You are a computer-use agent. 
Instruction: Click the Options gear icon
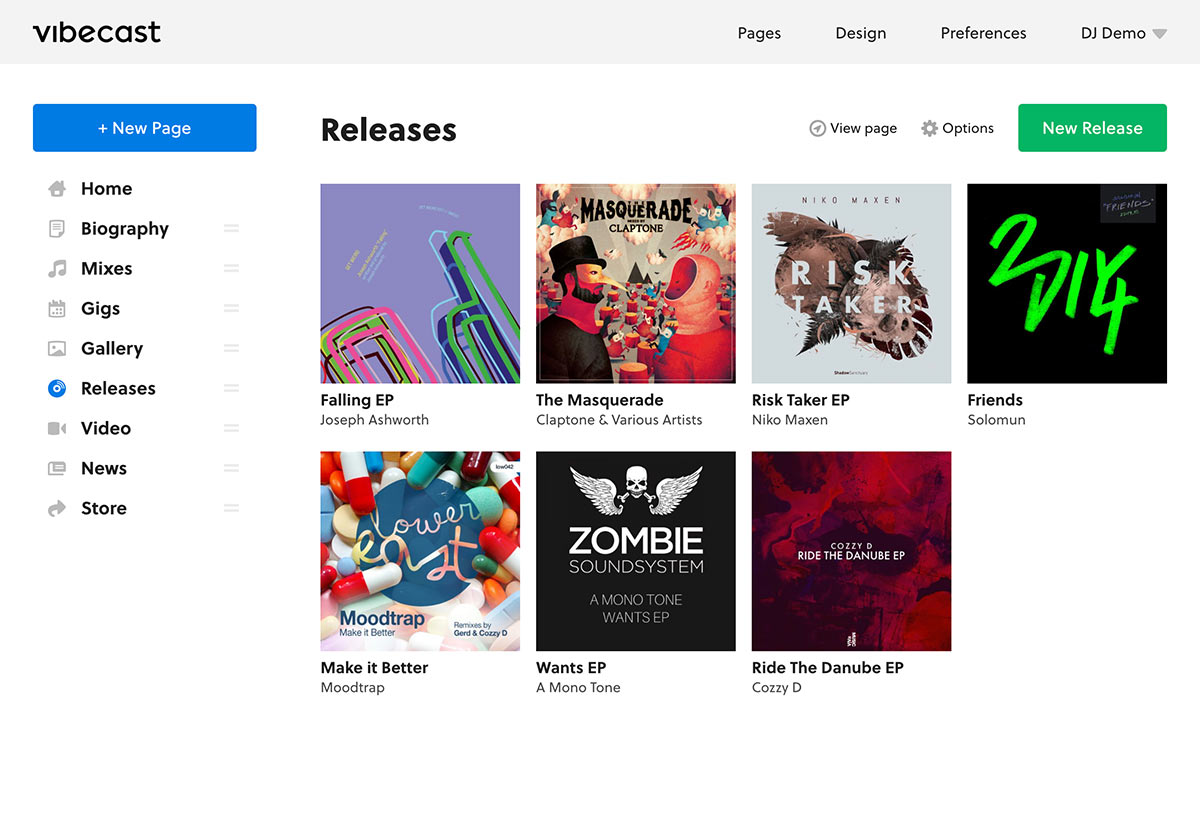(x=929, y=129)
